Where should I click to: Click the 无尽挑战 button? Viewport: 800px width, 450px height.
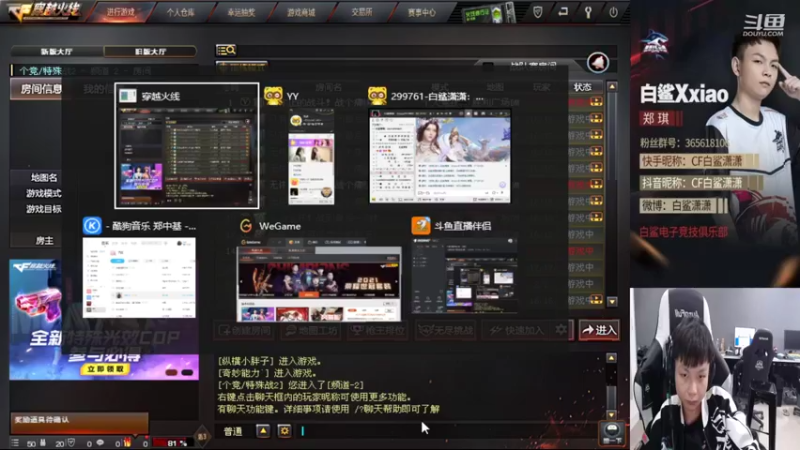[445, 331]
